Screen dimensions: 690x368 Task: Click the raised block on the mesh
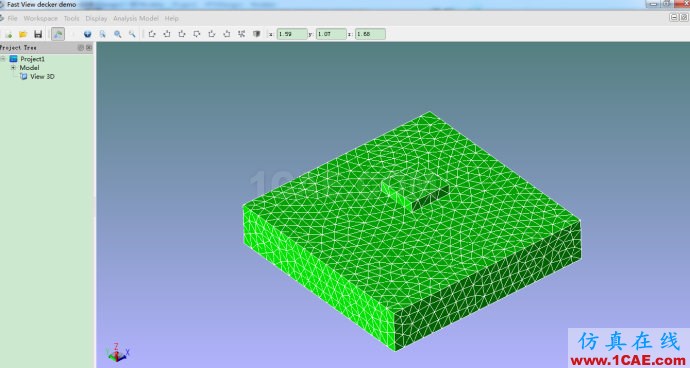(x=415, y=191)
